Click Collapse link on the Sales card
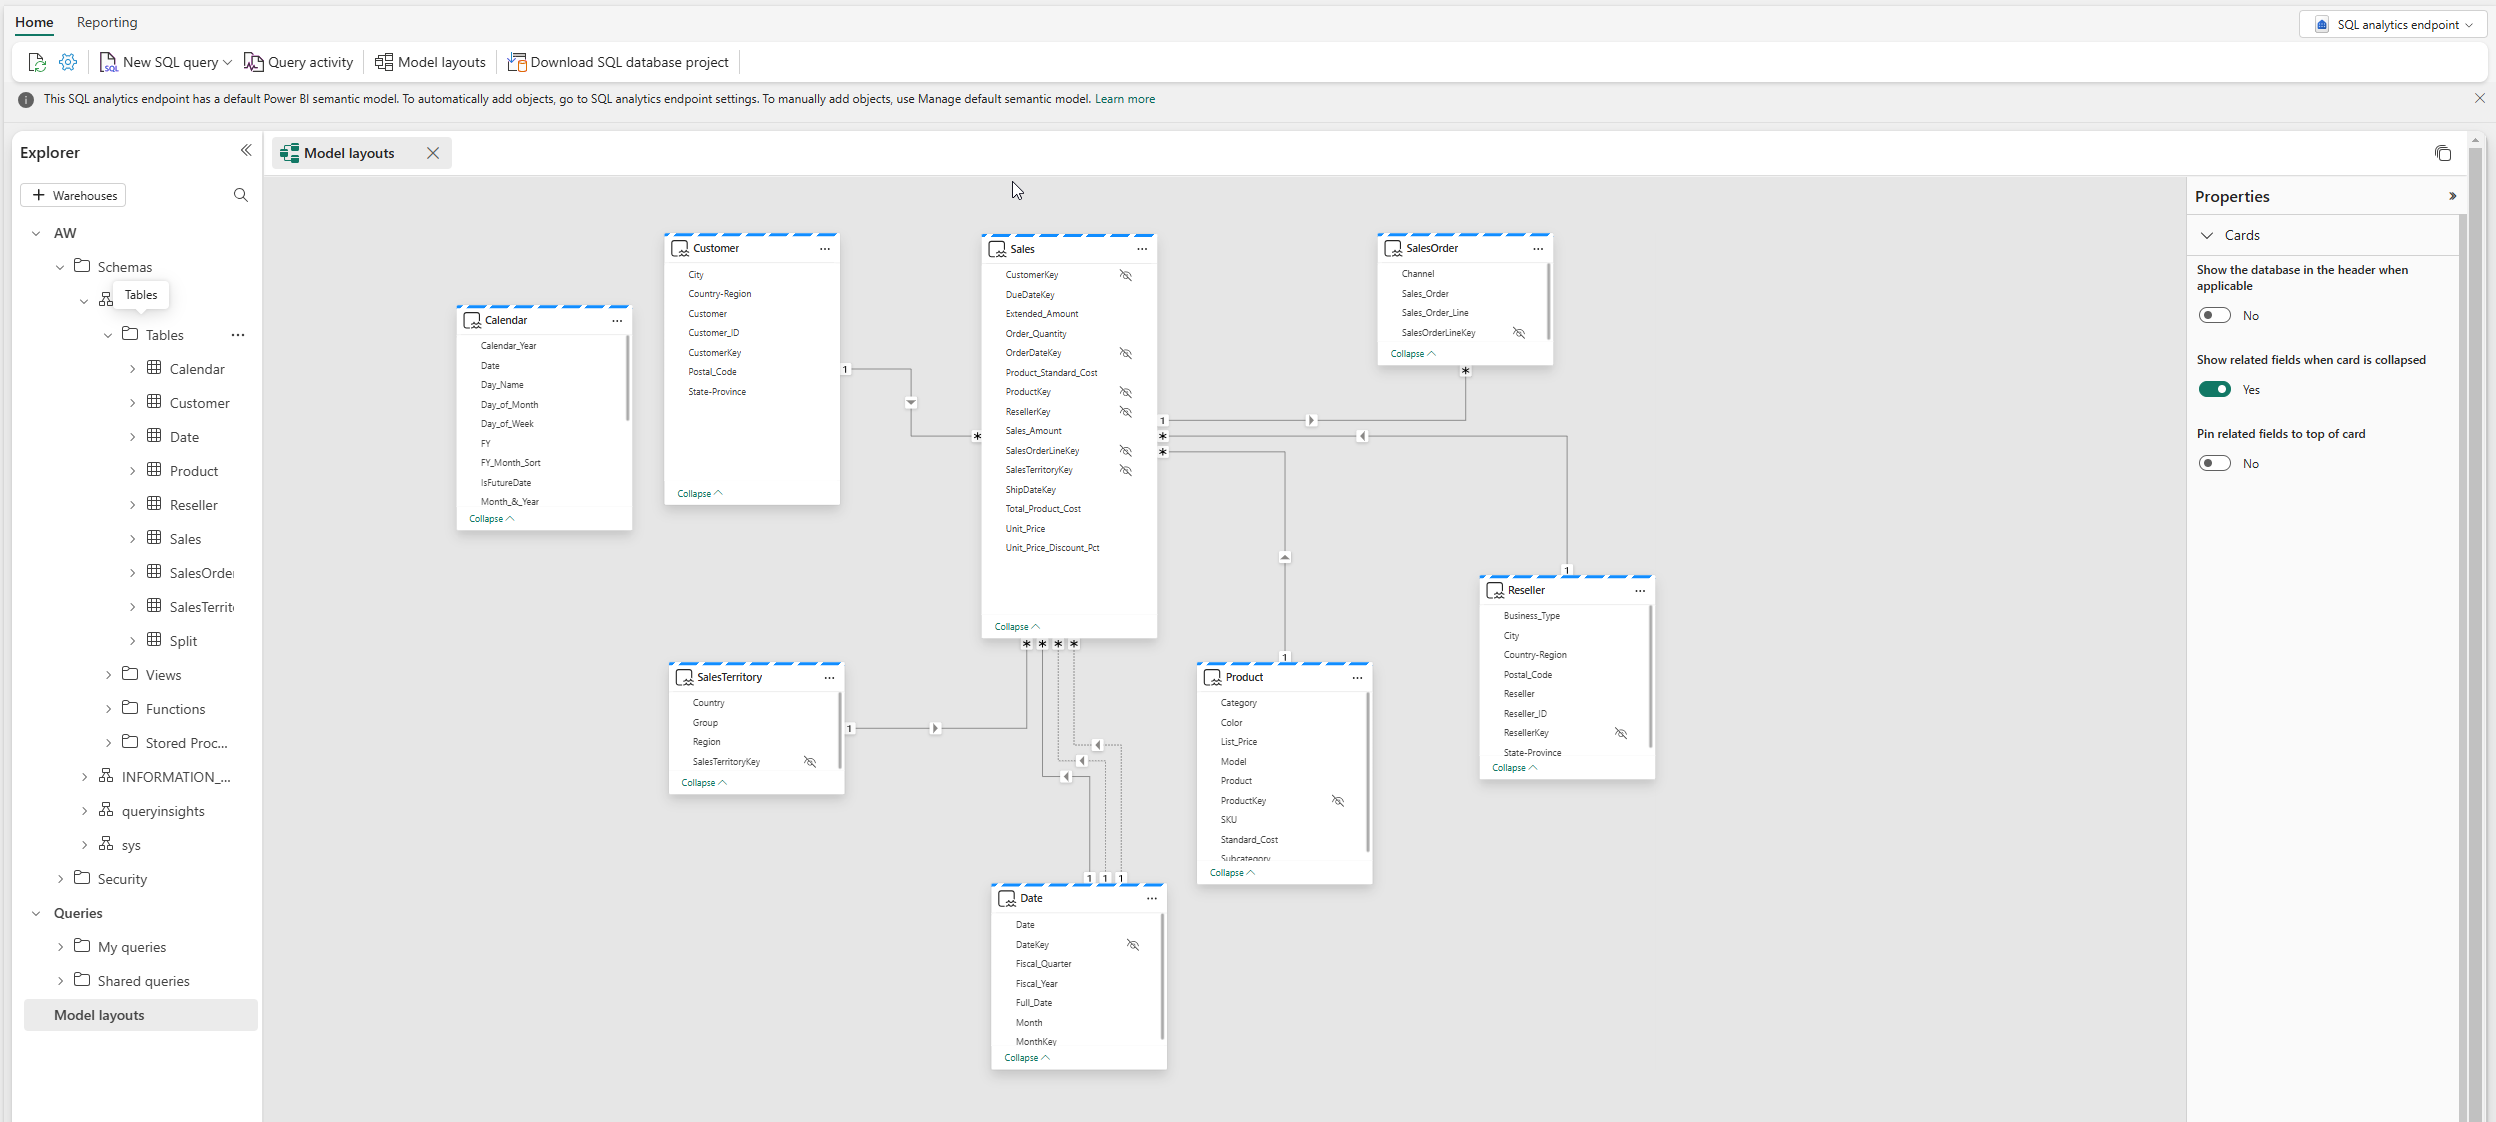Screen dimensions: 2496x1122 pos(1017,627)
